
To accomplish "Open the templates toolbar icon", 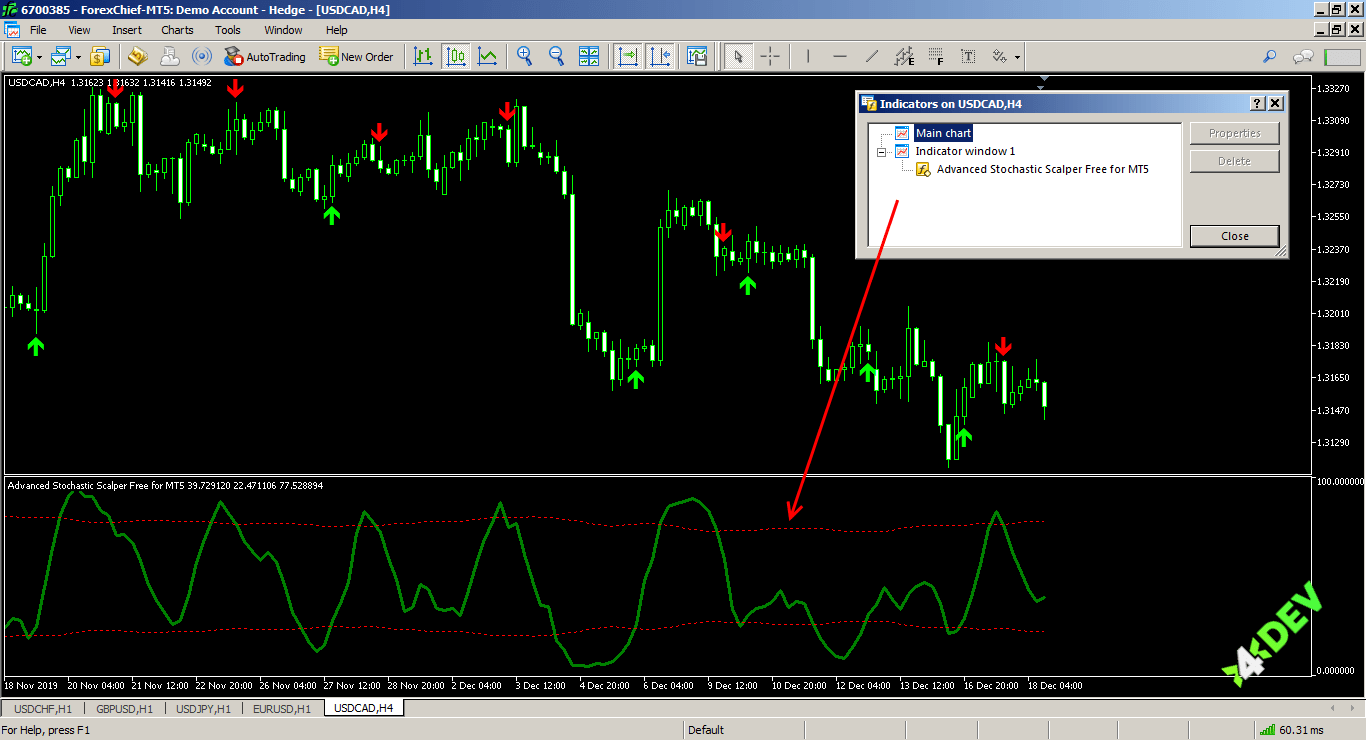I will 697,56.
